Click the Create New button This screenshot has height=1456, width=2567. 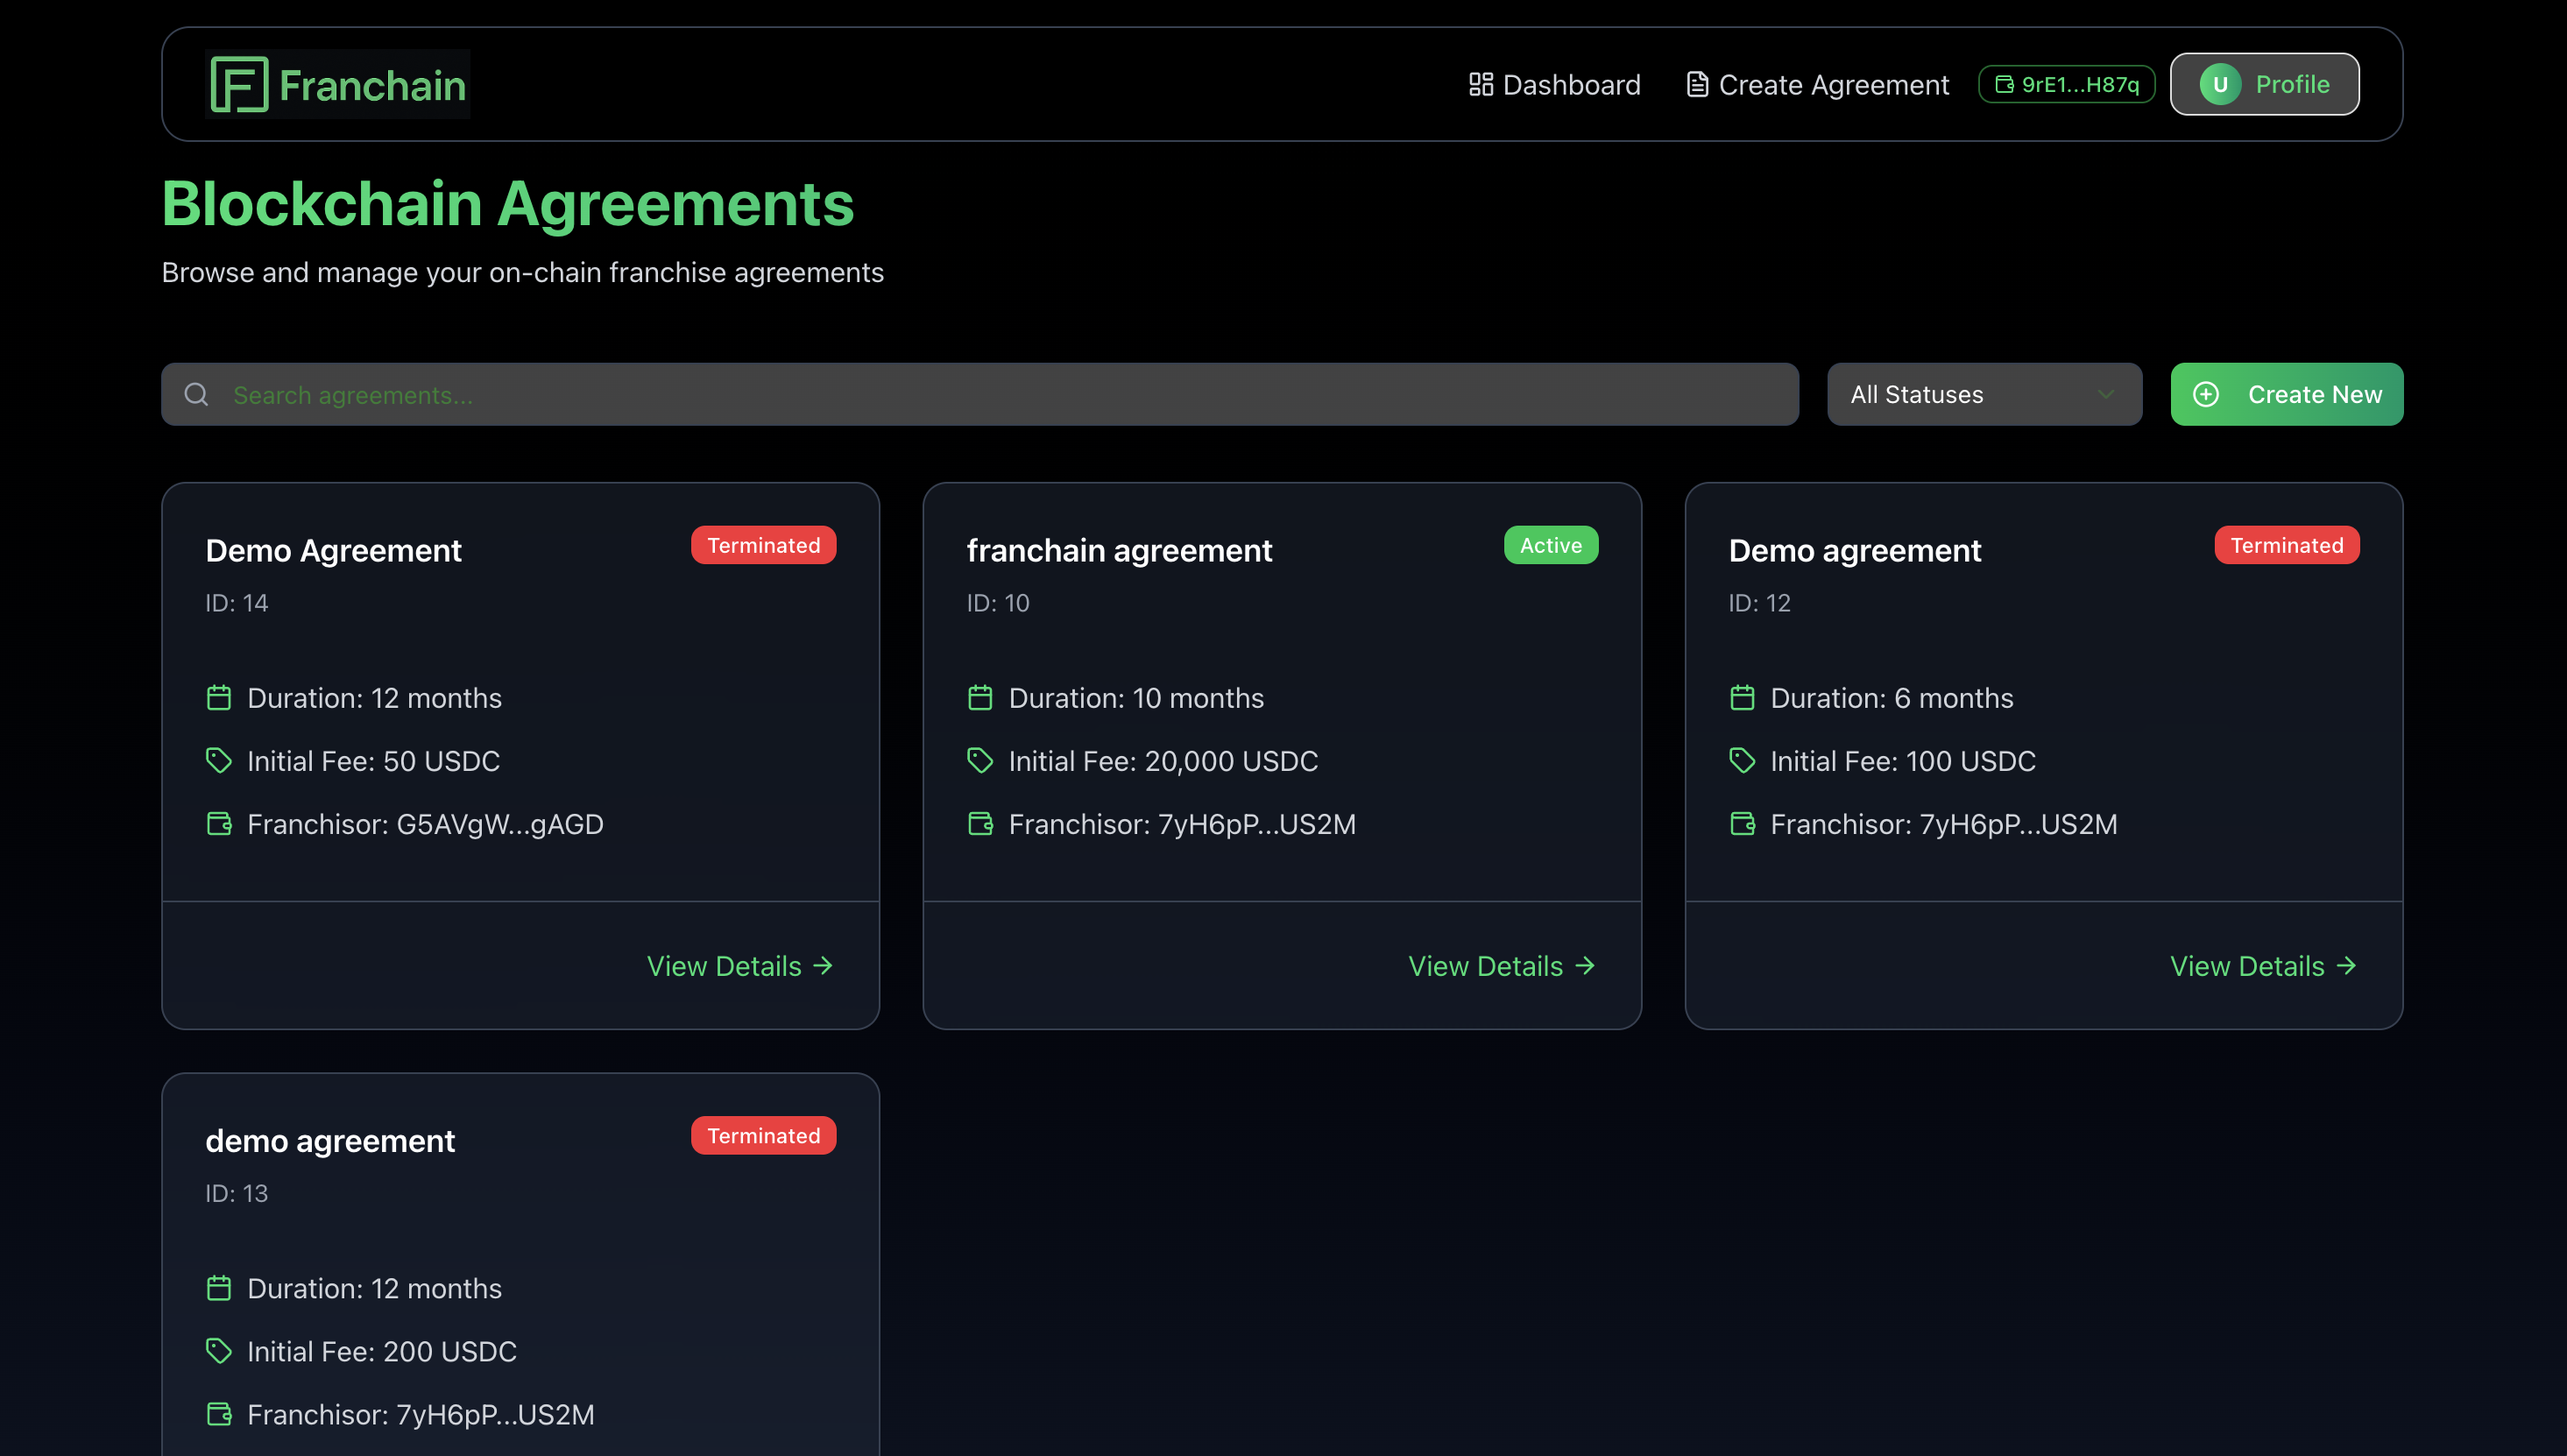point(2286,394)
